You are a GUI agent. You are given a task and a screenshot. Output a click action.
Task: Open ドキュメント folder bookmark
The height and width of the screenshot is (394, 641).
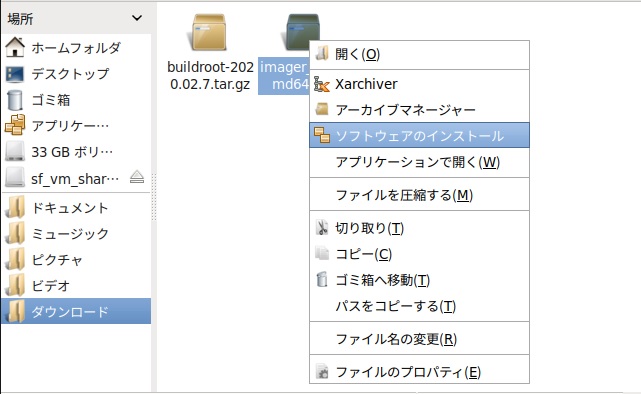tap(76, 208)
